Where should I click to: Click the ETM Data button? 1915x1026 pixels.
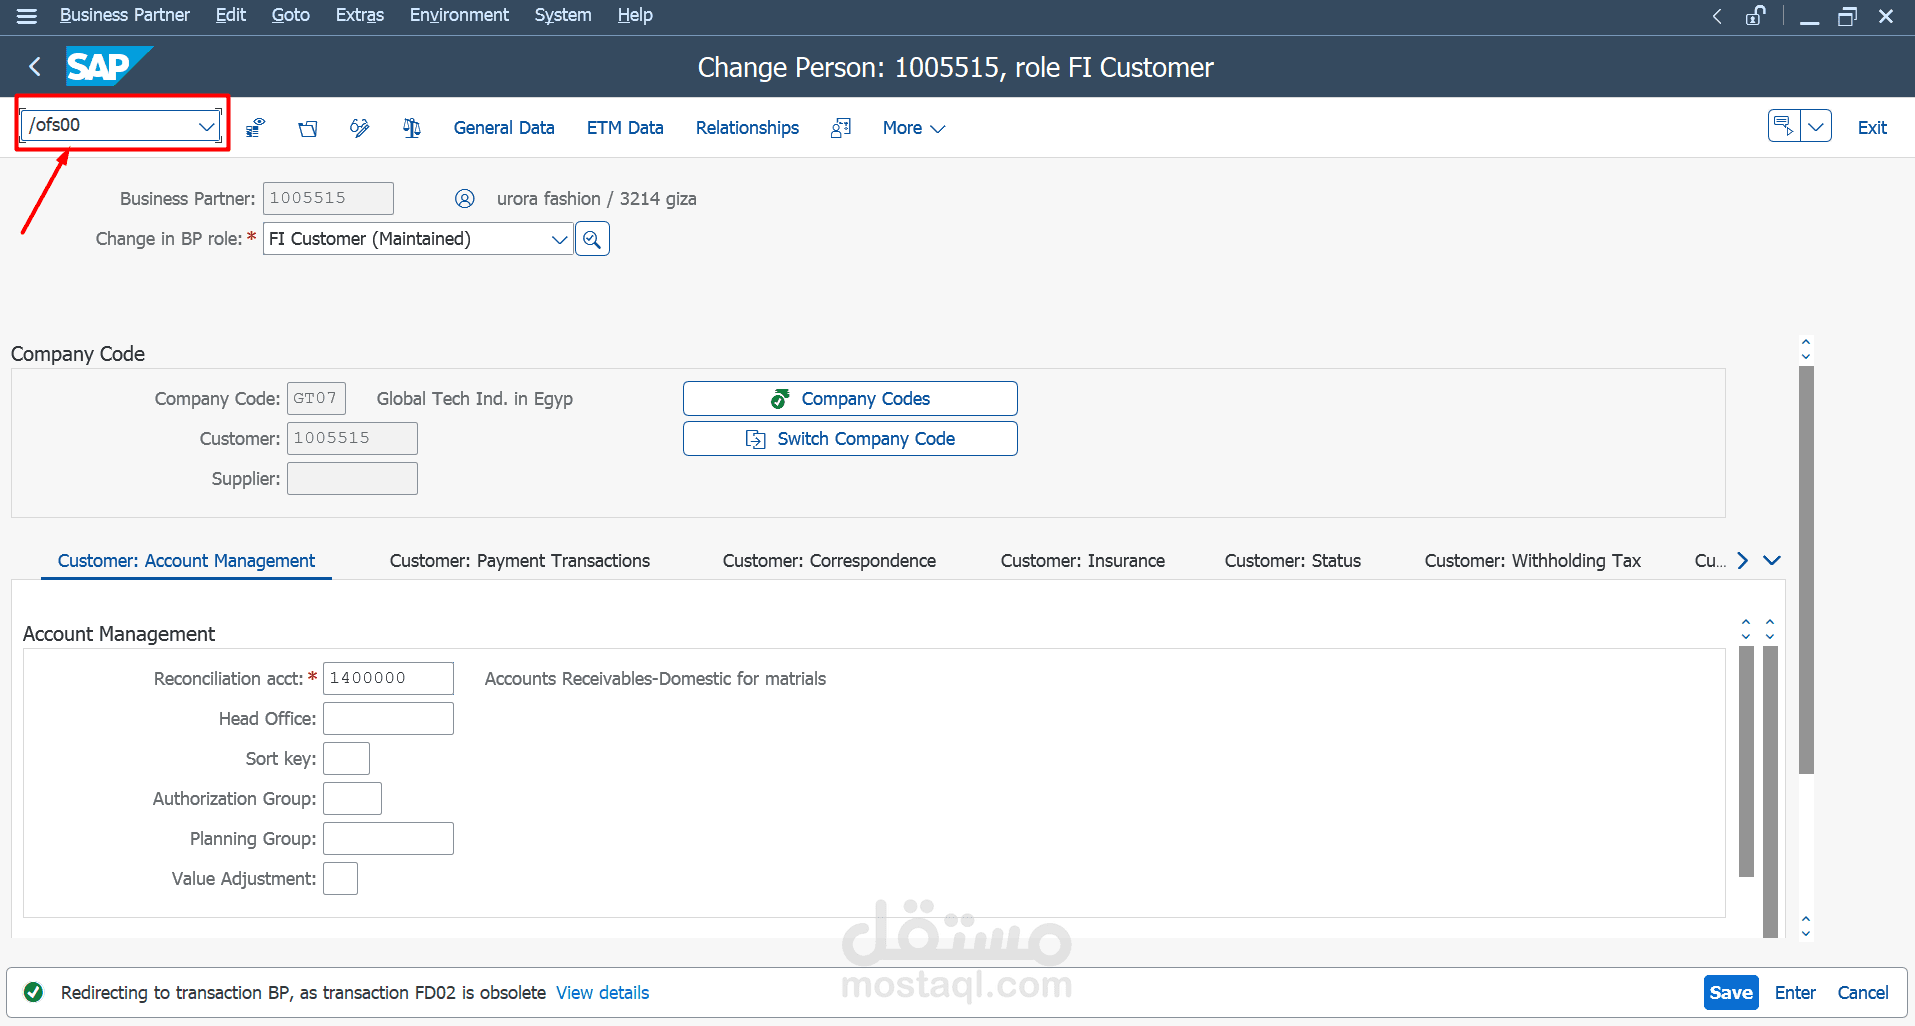point(625,128)
